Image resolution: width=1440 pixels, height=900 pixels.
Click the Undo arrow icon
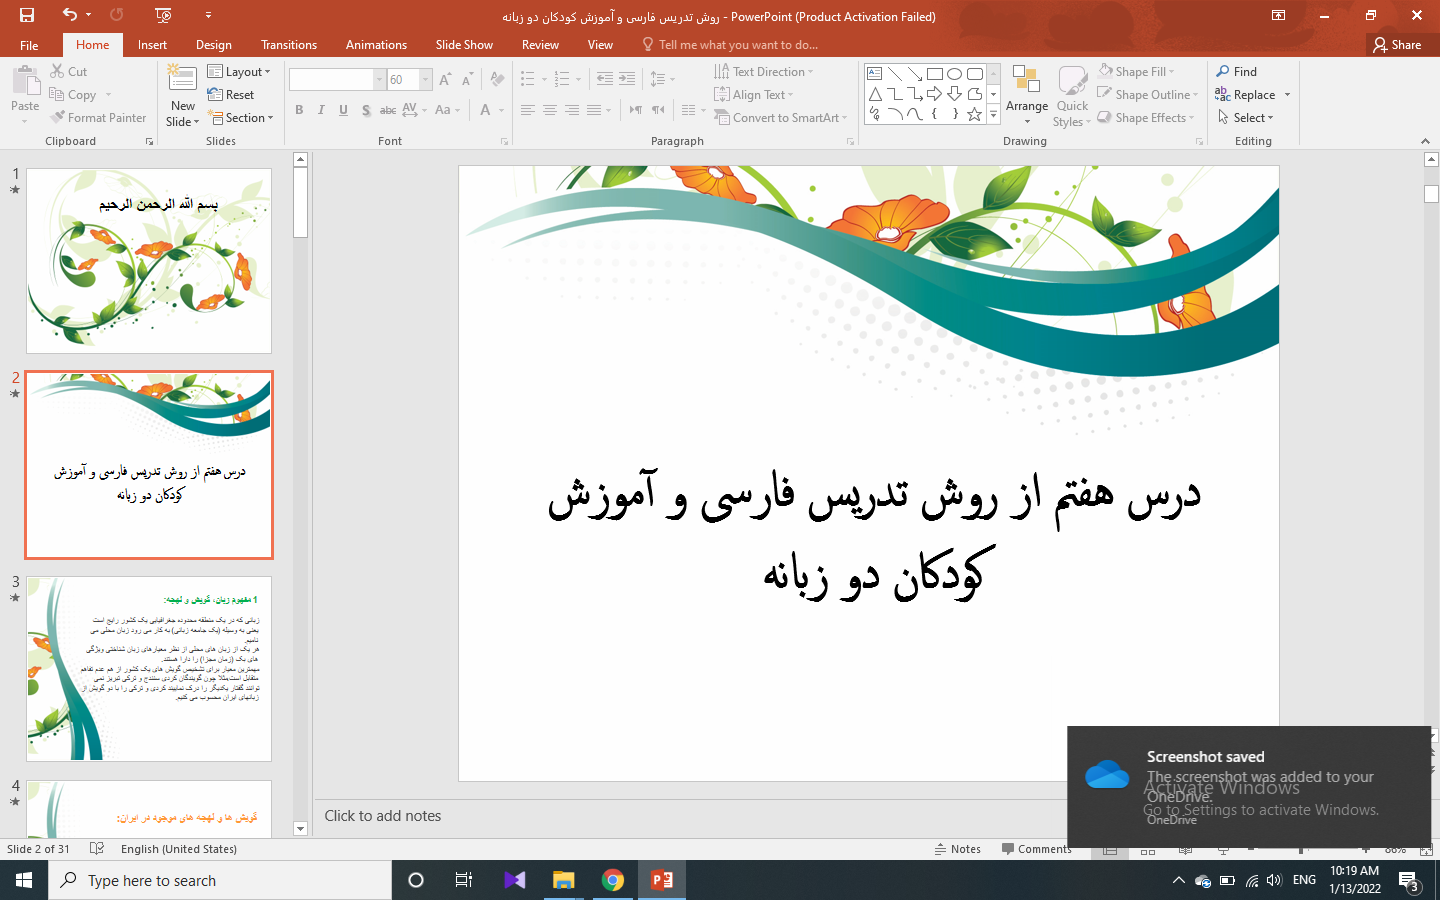pos(69,15)
